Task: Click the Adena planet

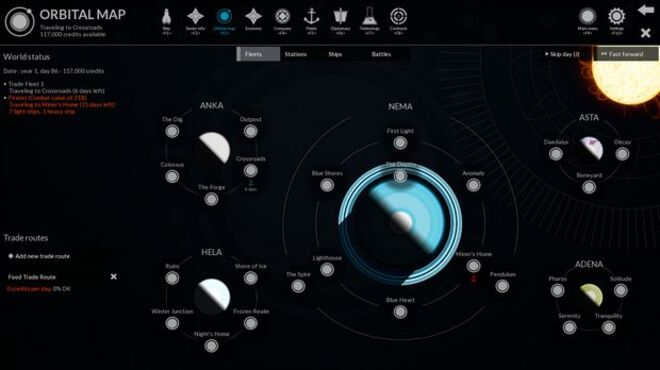Action: (x=590, y=295)
